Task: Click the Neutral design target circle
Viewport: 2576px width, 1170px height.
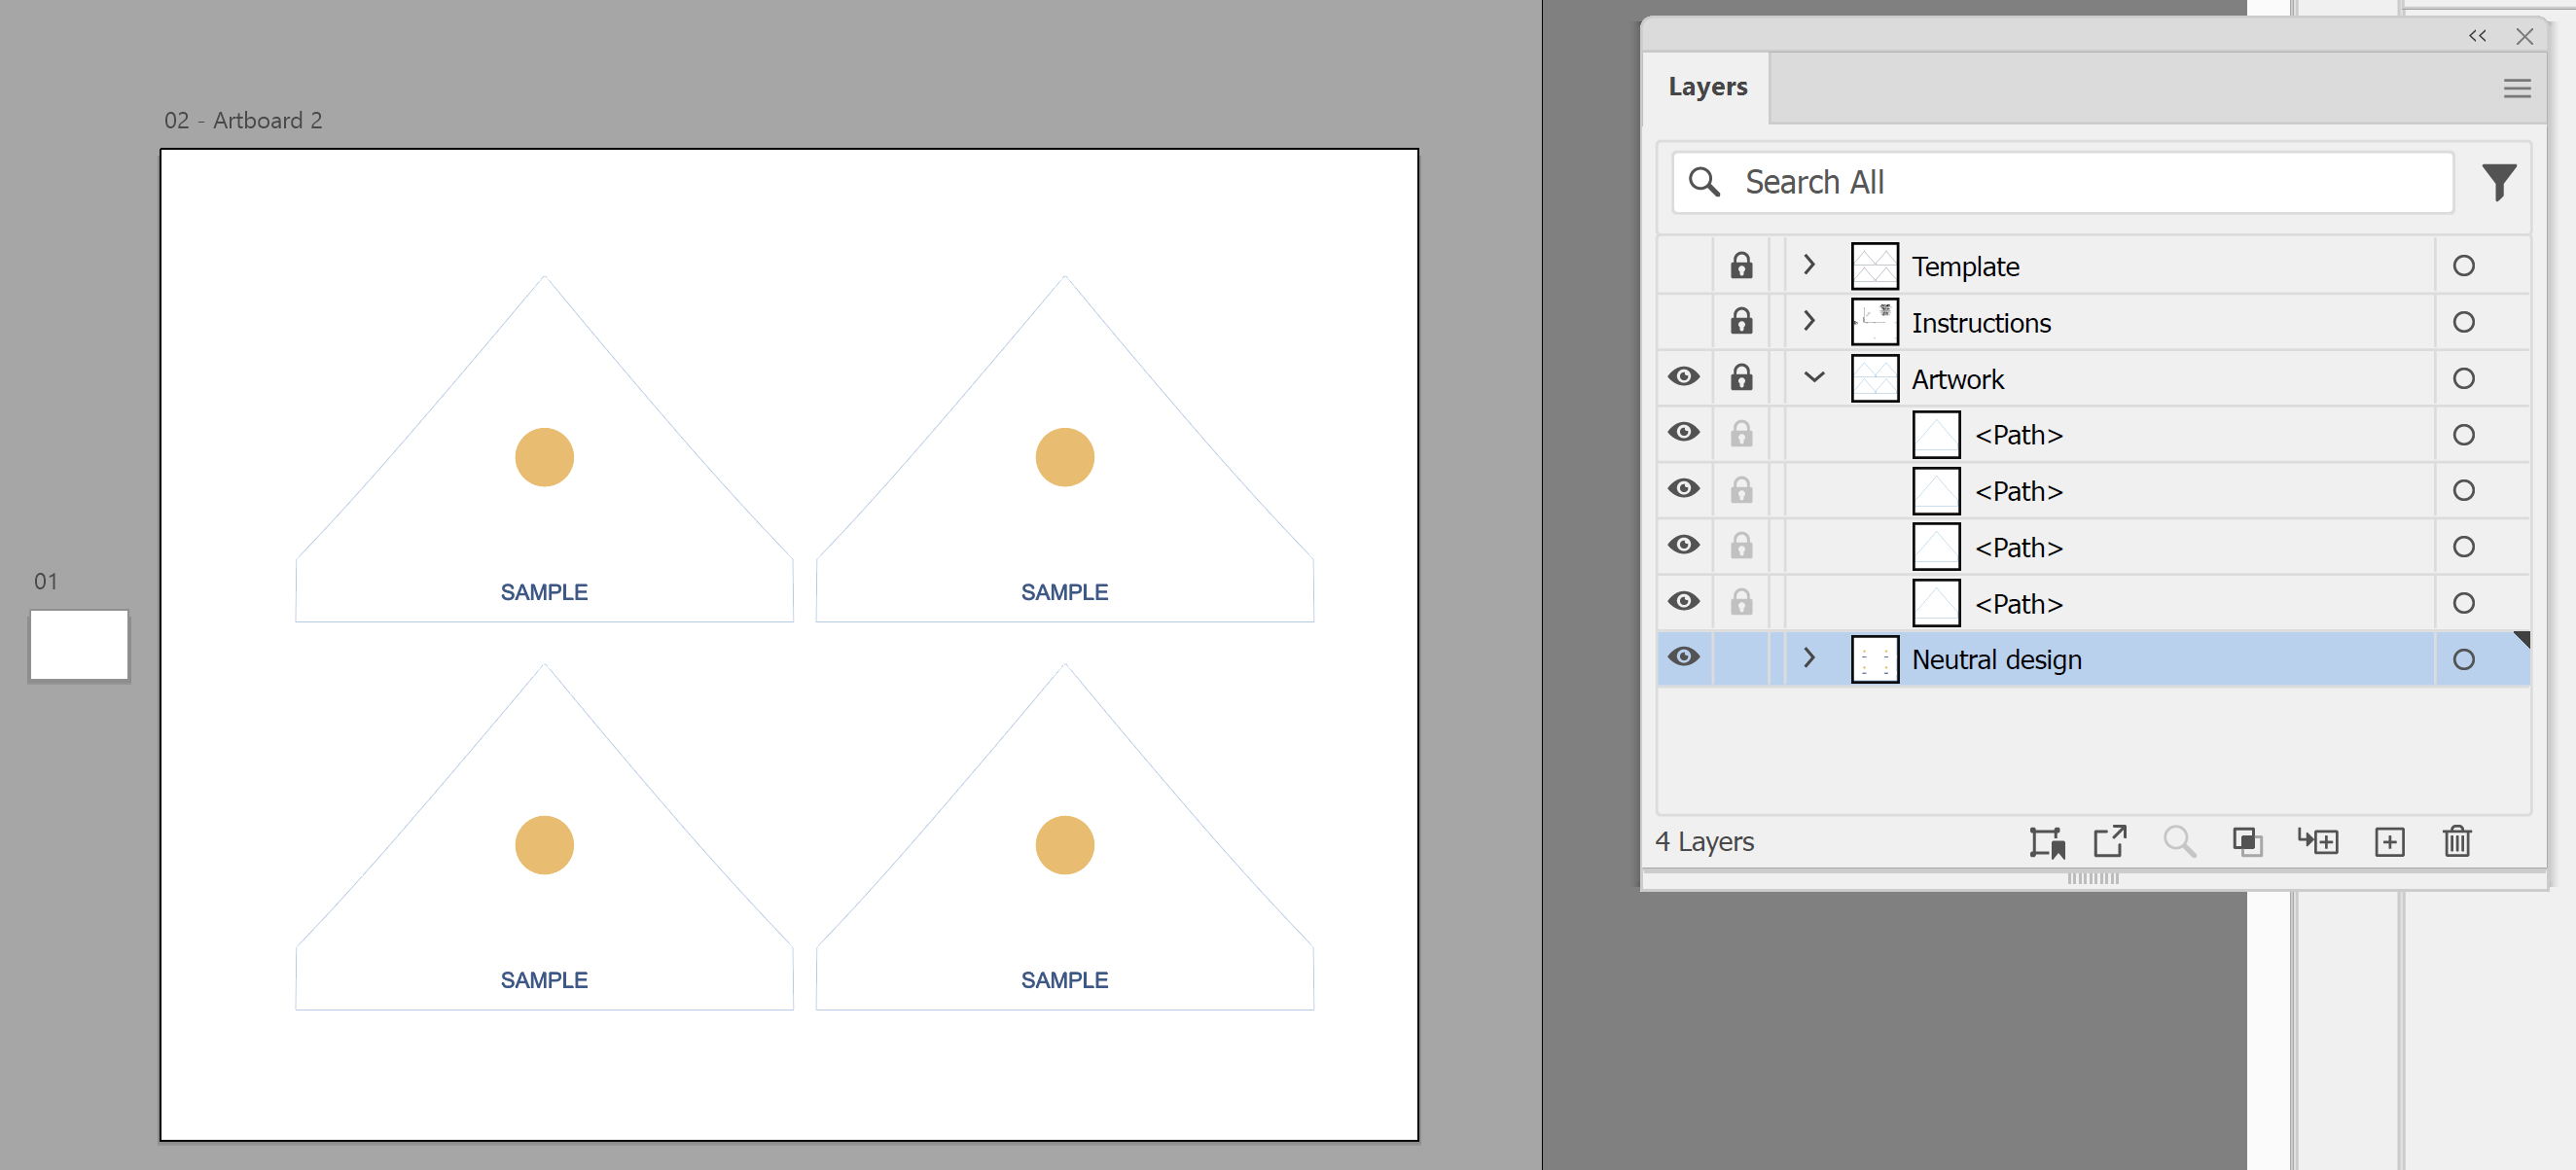Action: [2463, 660]
